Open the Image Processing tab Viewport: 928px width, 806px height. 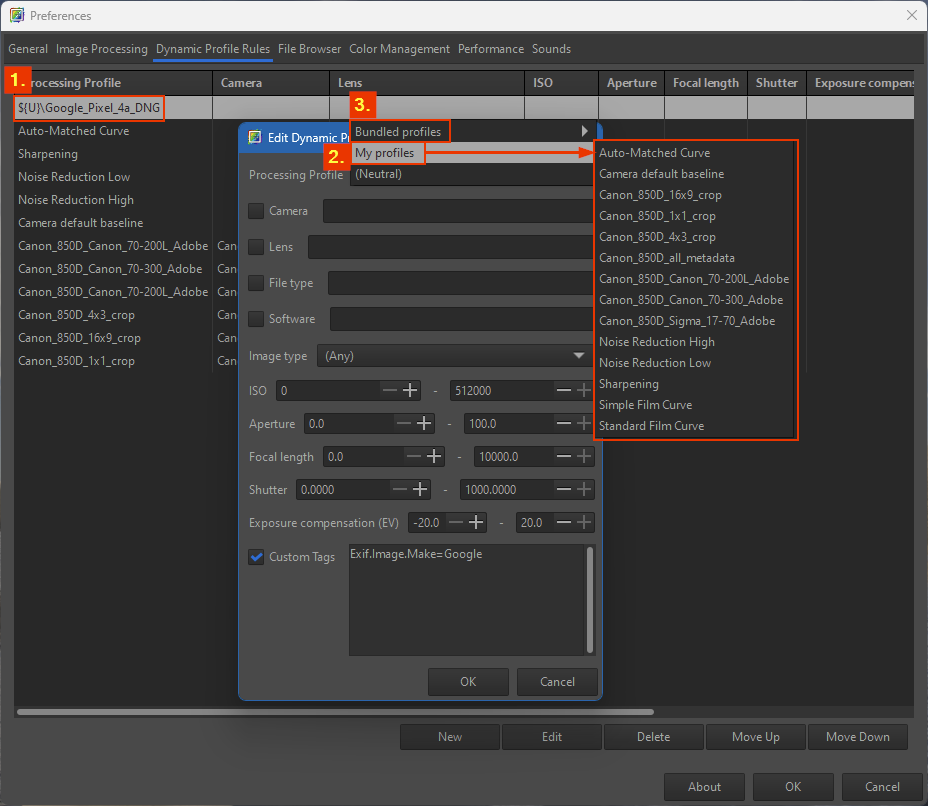(102, 49)
